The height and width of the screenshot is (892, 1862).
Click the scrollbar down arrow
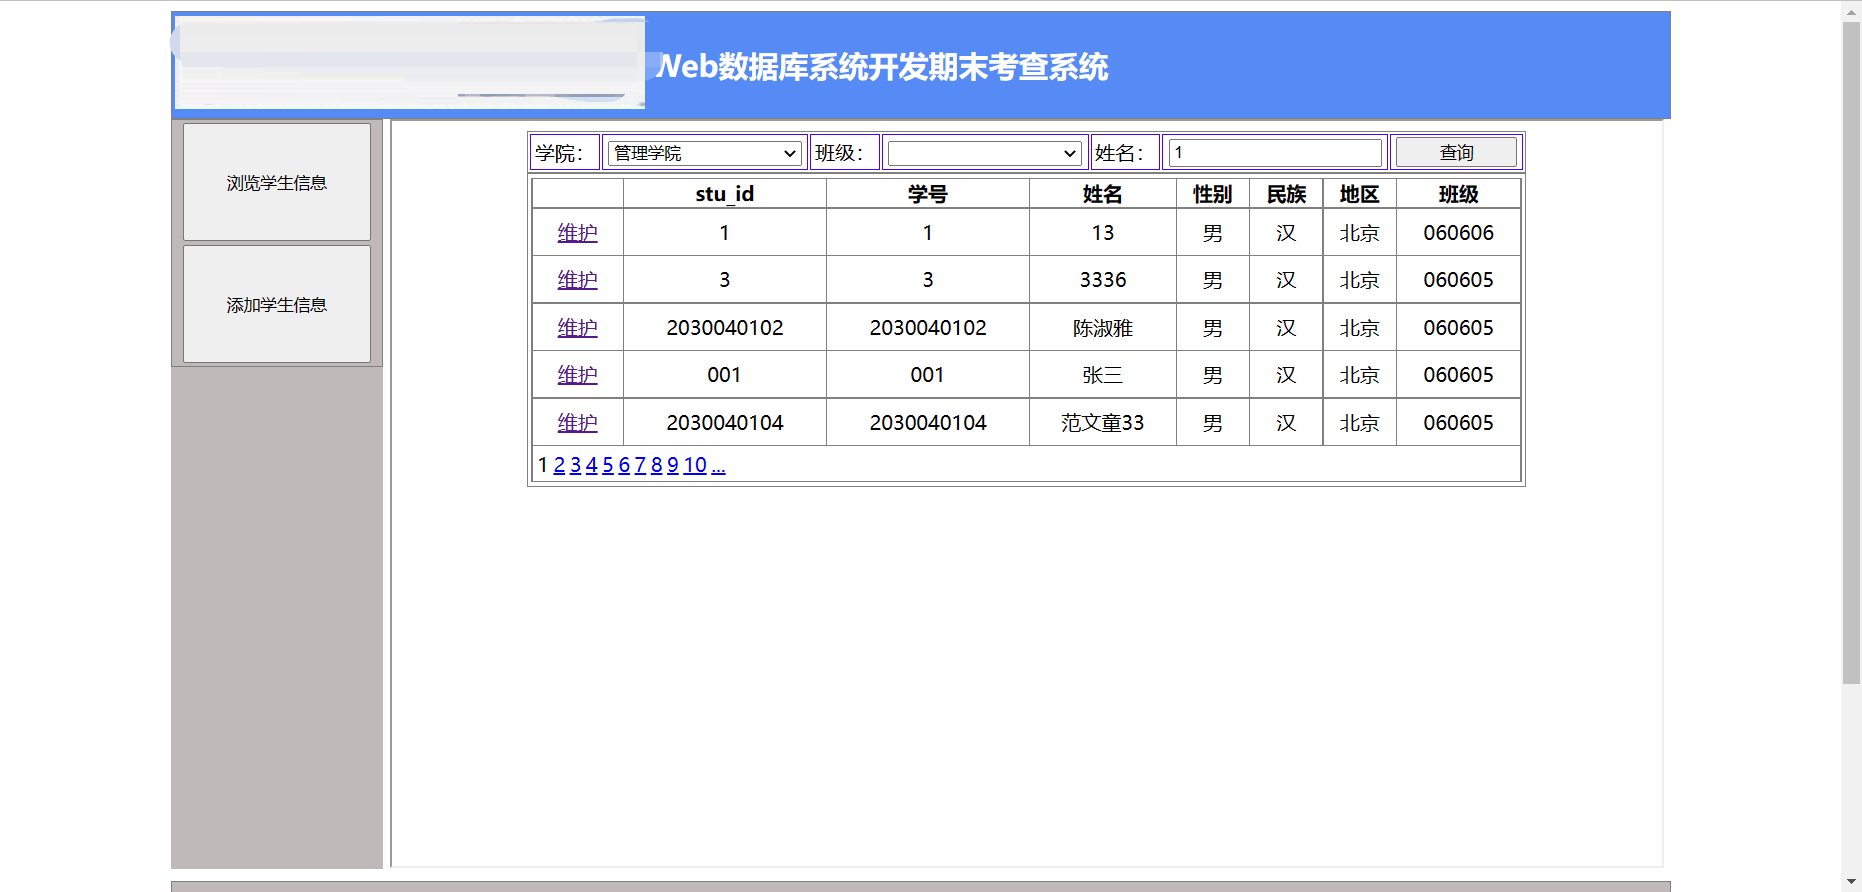tap(1851, 882)
